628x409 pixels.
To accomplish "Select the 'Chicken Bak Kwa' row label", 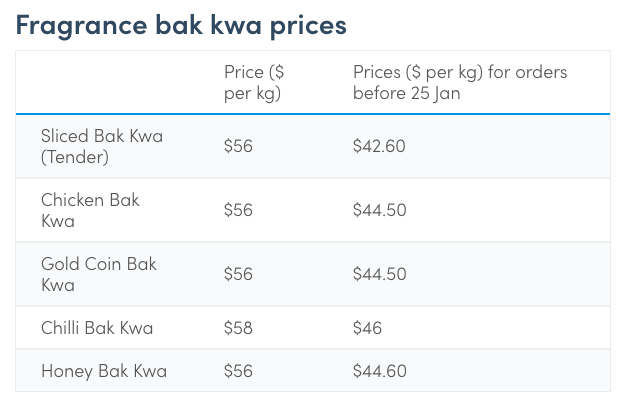I will coord(90,209).
